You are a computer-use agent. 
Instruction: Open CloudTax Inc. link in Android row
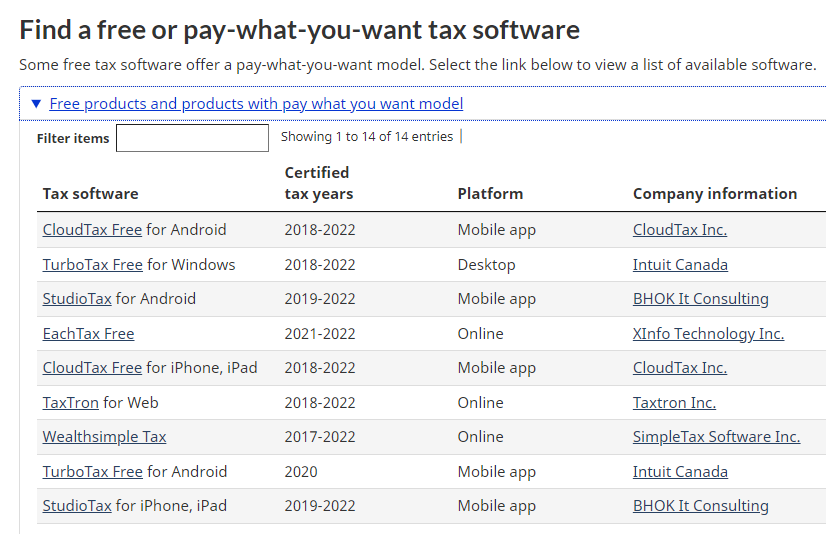[680, 230]
